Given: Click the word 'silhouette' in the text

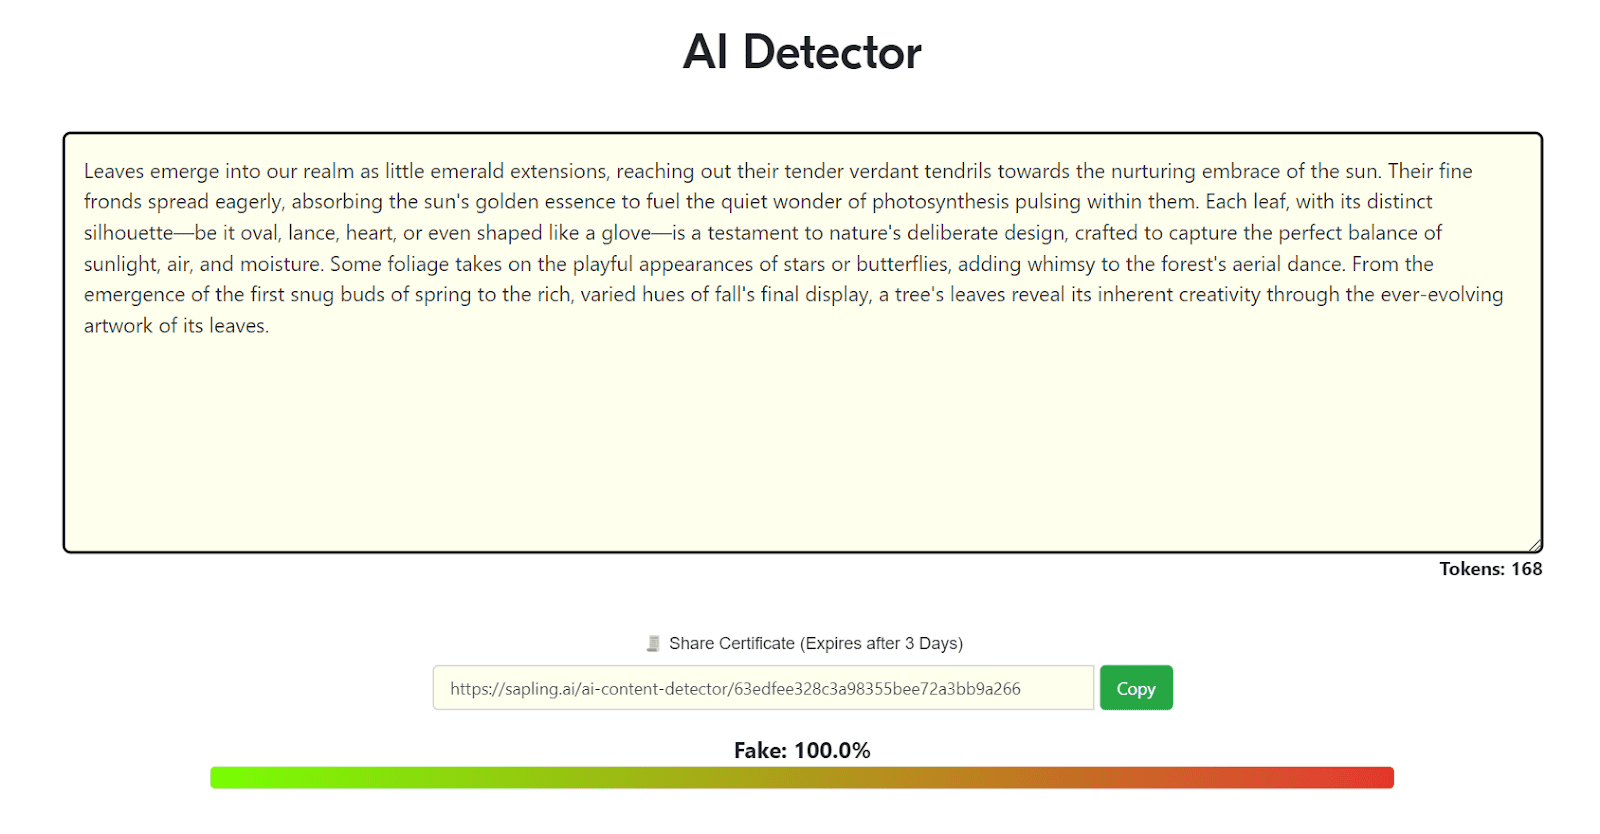Looking at the screenshot, I should click(x=128, y=233).
